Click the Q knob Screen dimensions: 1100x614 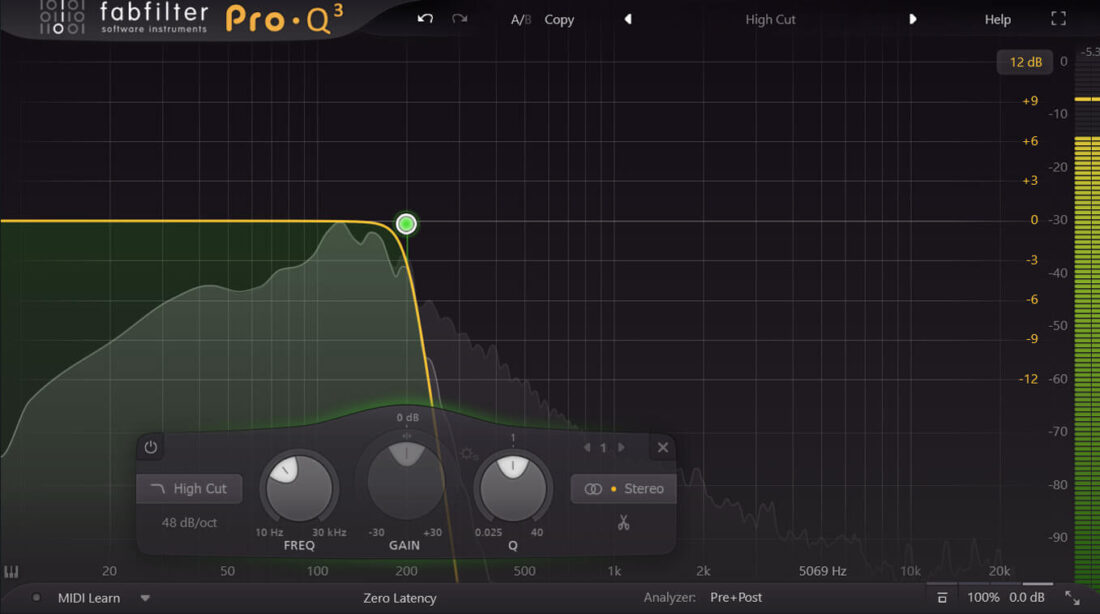(513, 488)
